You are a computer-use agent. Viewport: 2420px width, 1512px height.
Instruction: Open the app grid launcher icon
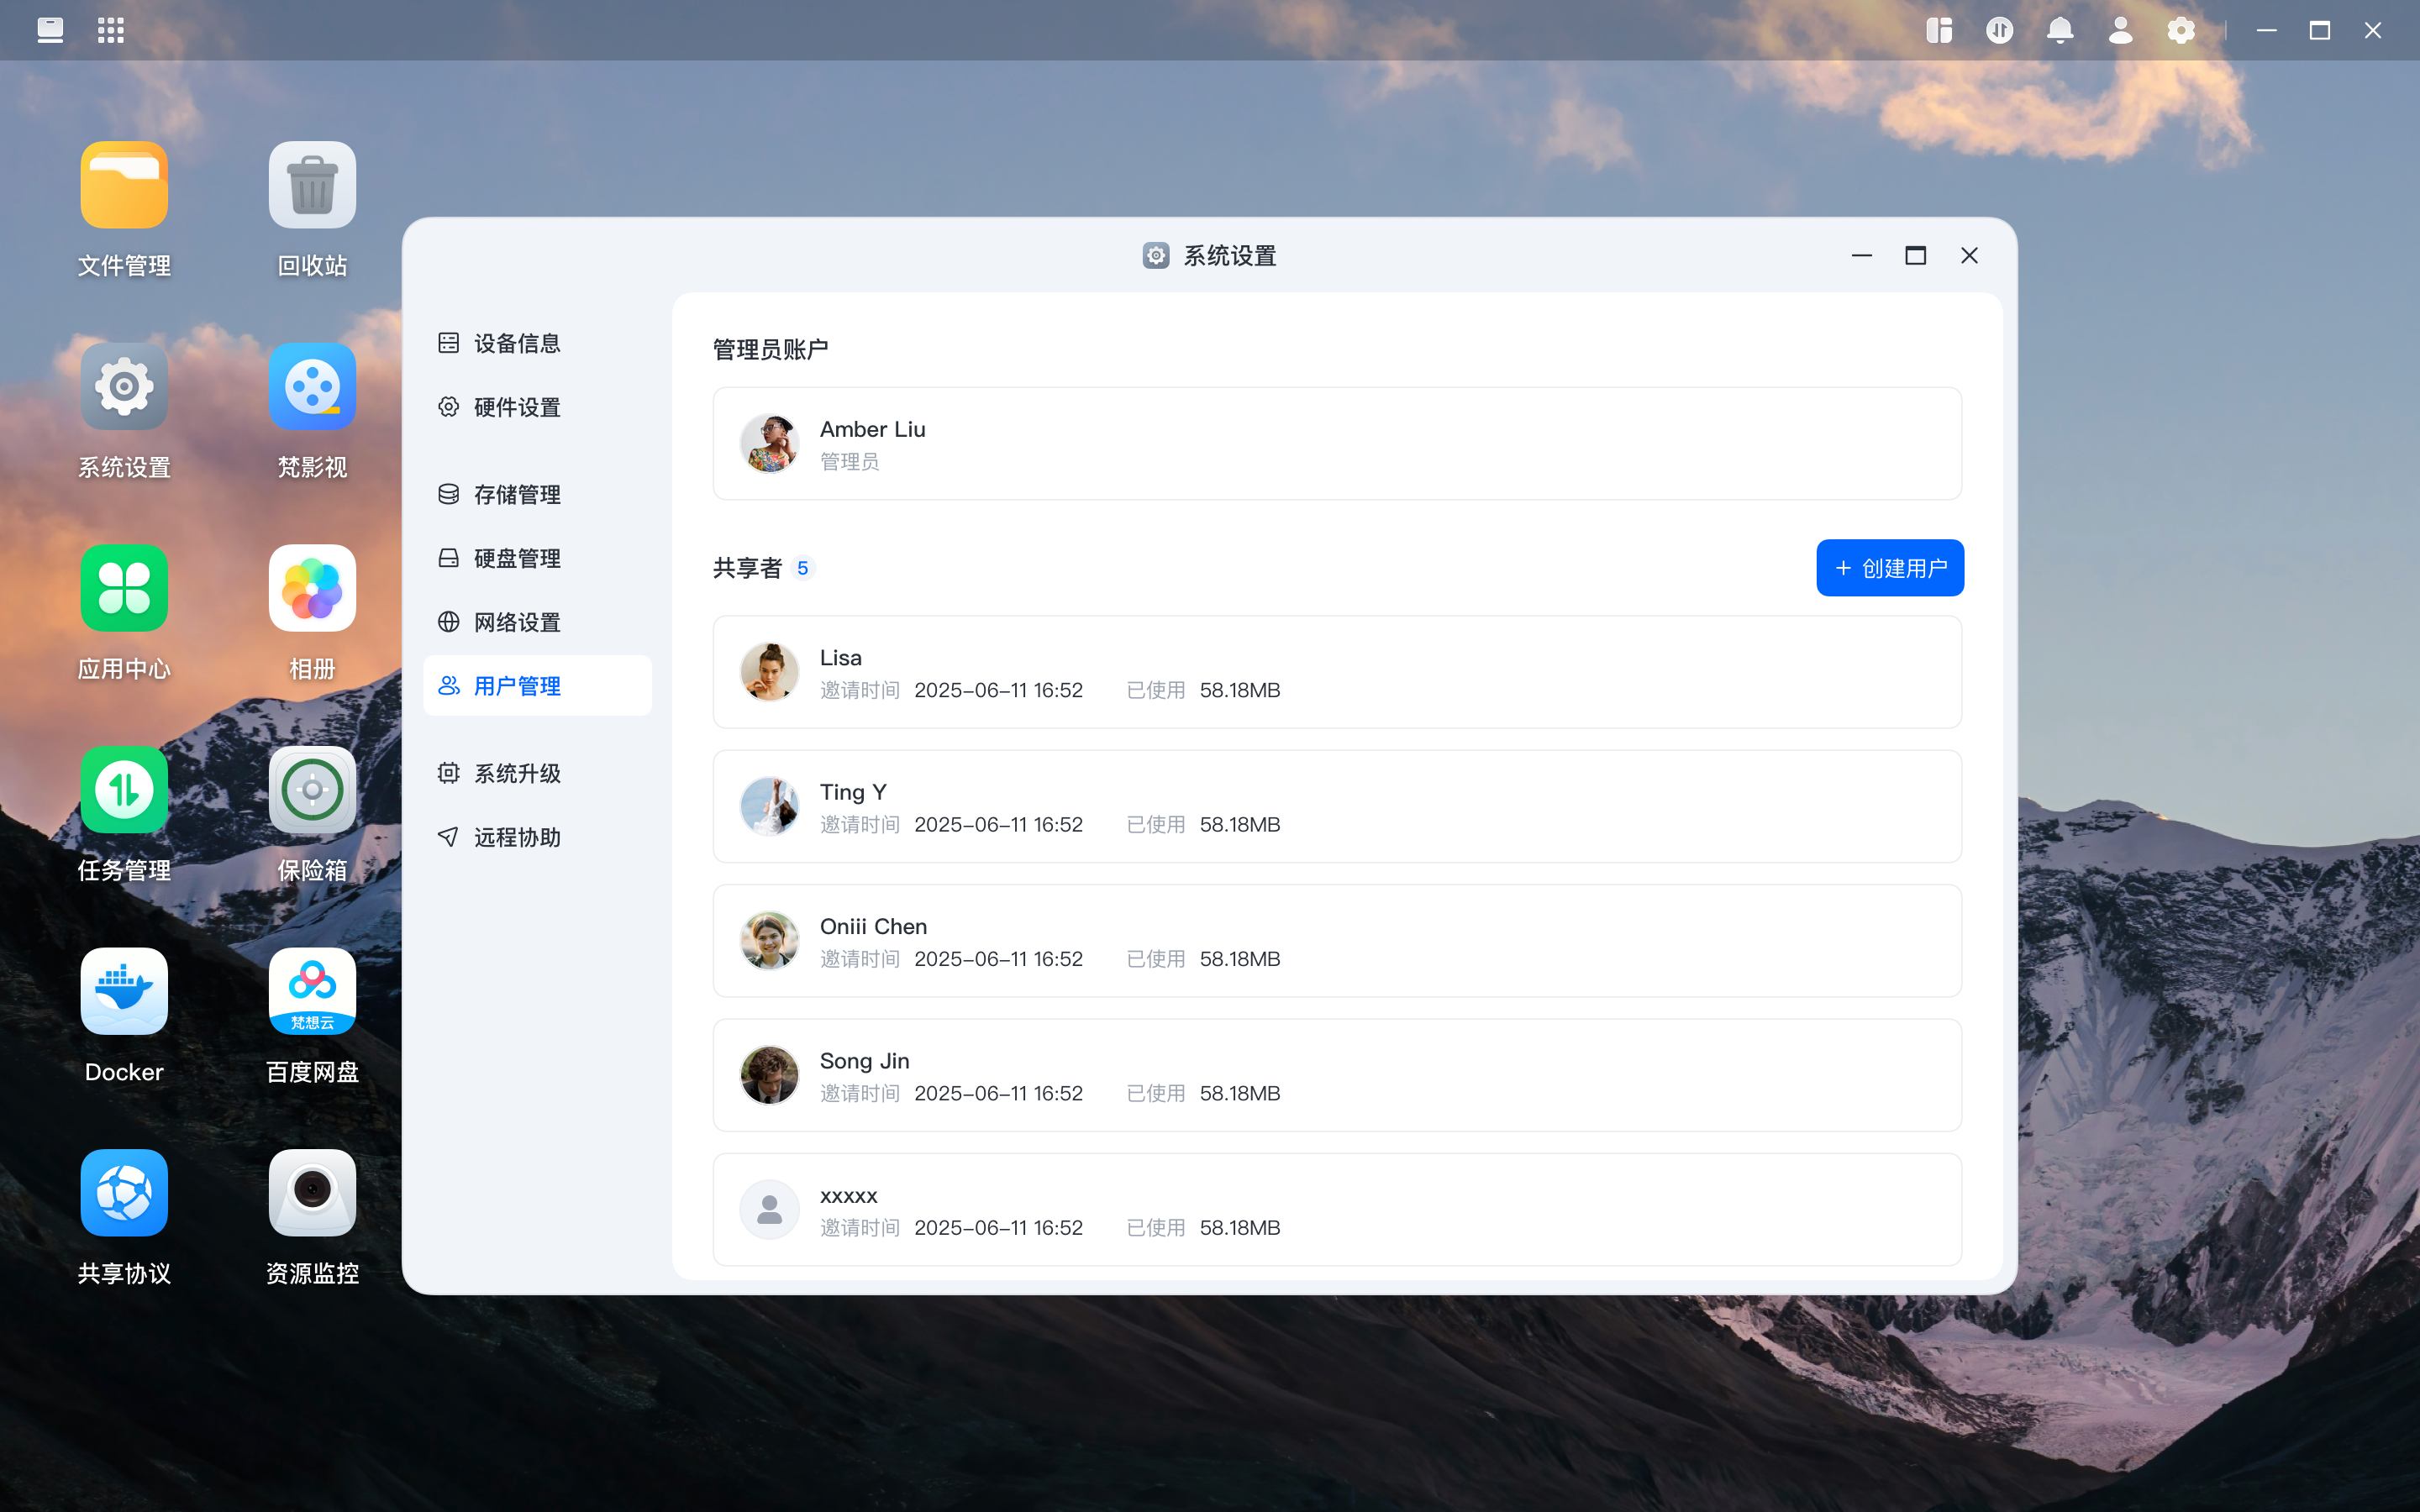coord(110,30)
